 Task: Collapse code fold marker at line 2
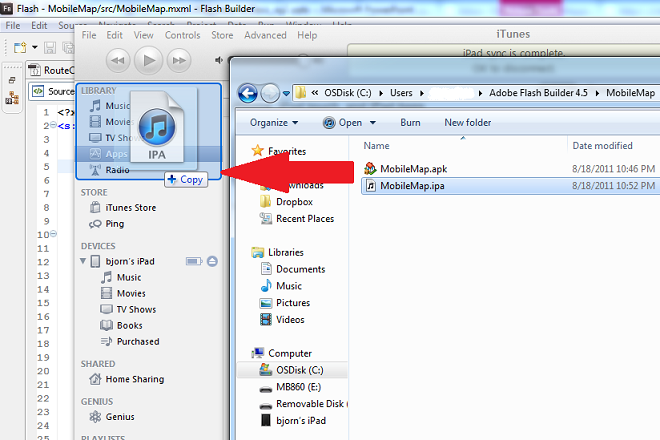(53, 125)
